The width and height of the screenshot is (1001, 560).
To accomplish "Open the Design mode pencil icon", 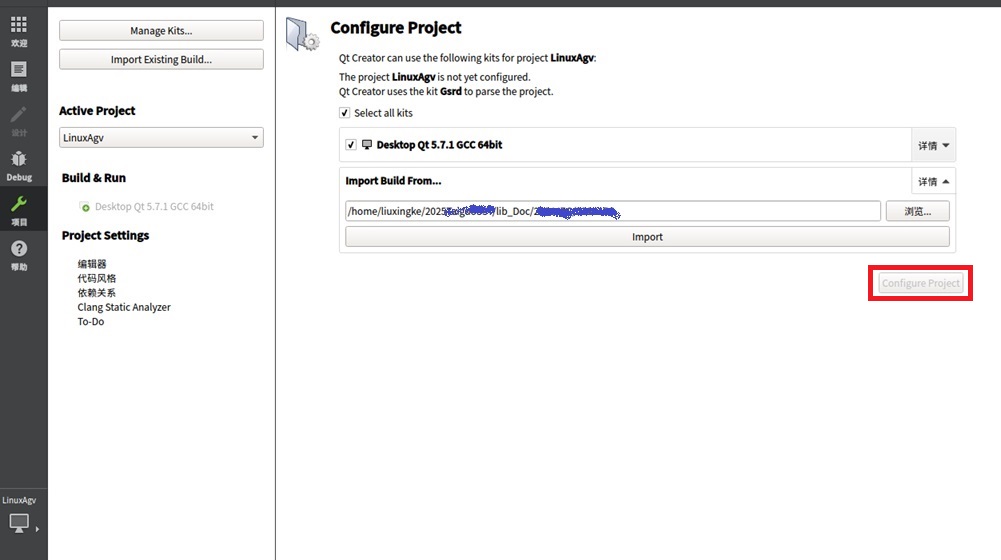I will click(x=19, y=114).
